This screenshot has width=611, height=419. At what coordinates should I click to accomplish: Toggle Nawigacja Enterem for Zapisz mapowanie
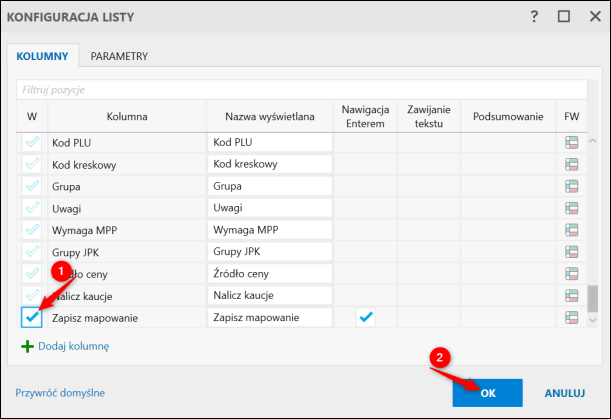[365, 317]
